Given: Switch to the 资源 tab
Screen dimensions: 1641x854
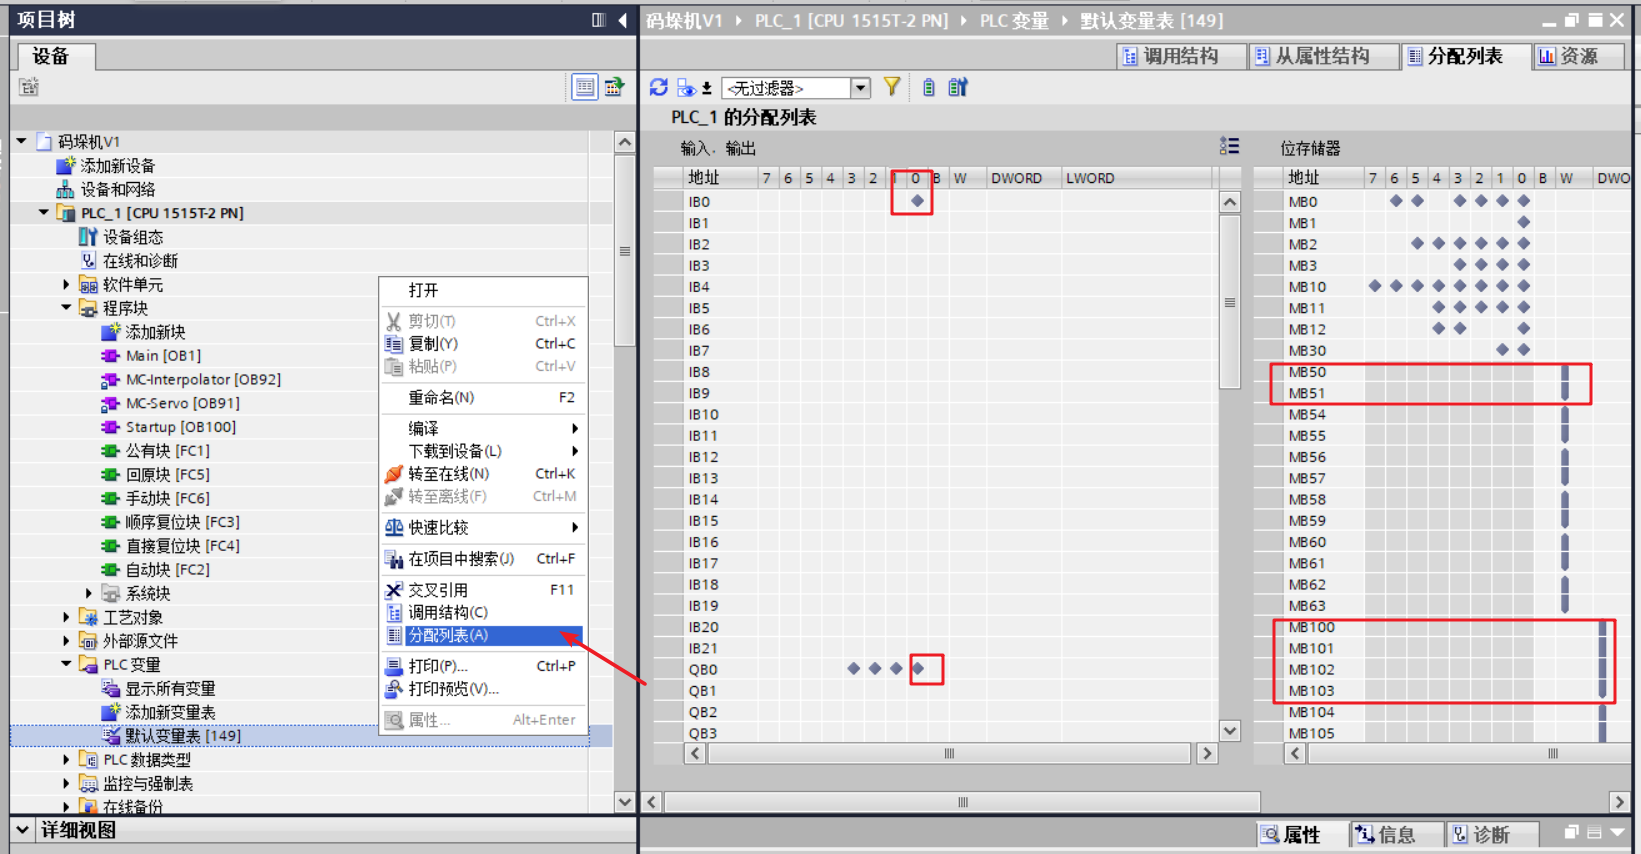Looking at the screenshot, I should tap(1578, 56).
